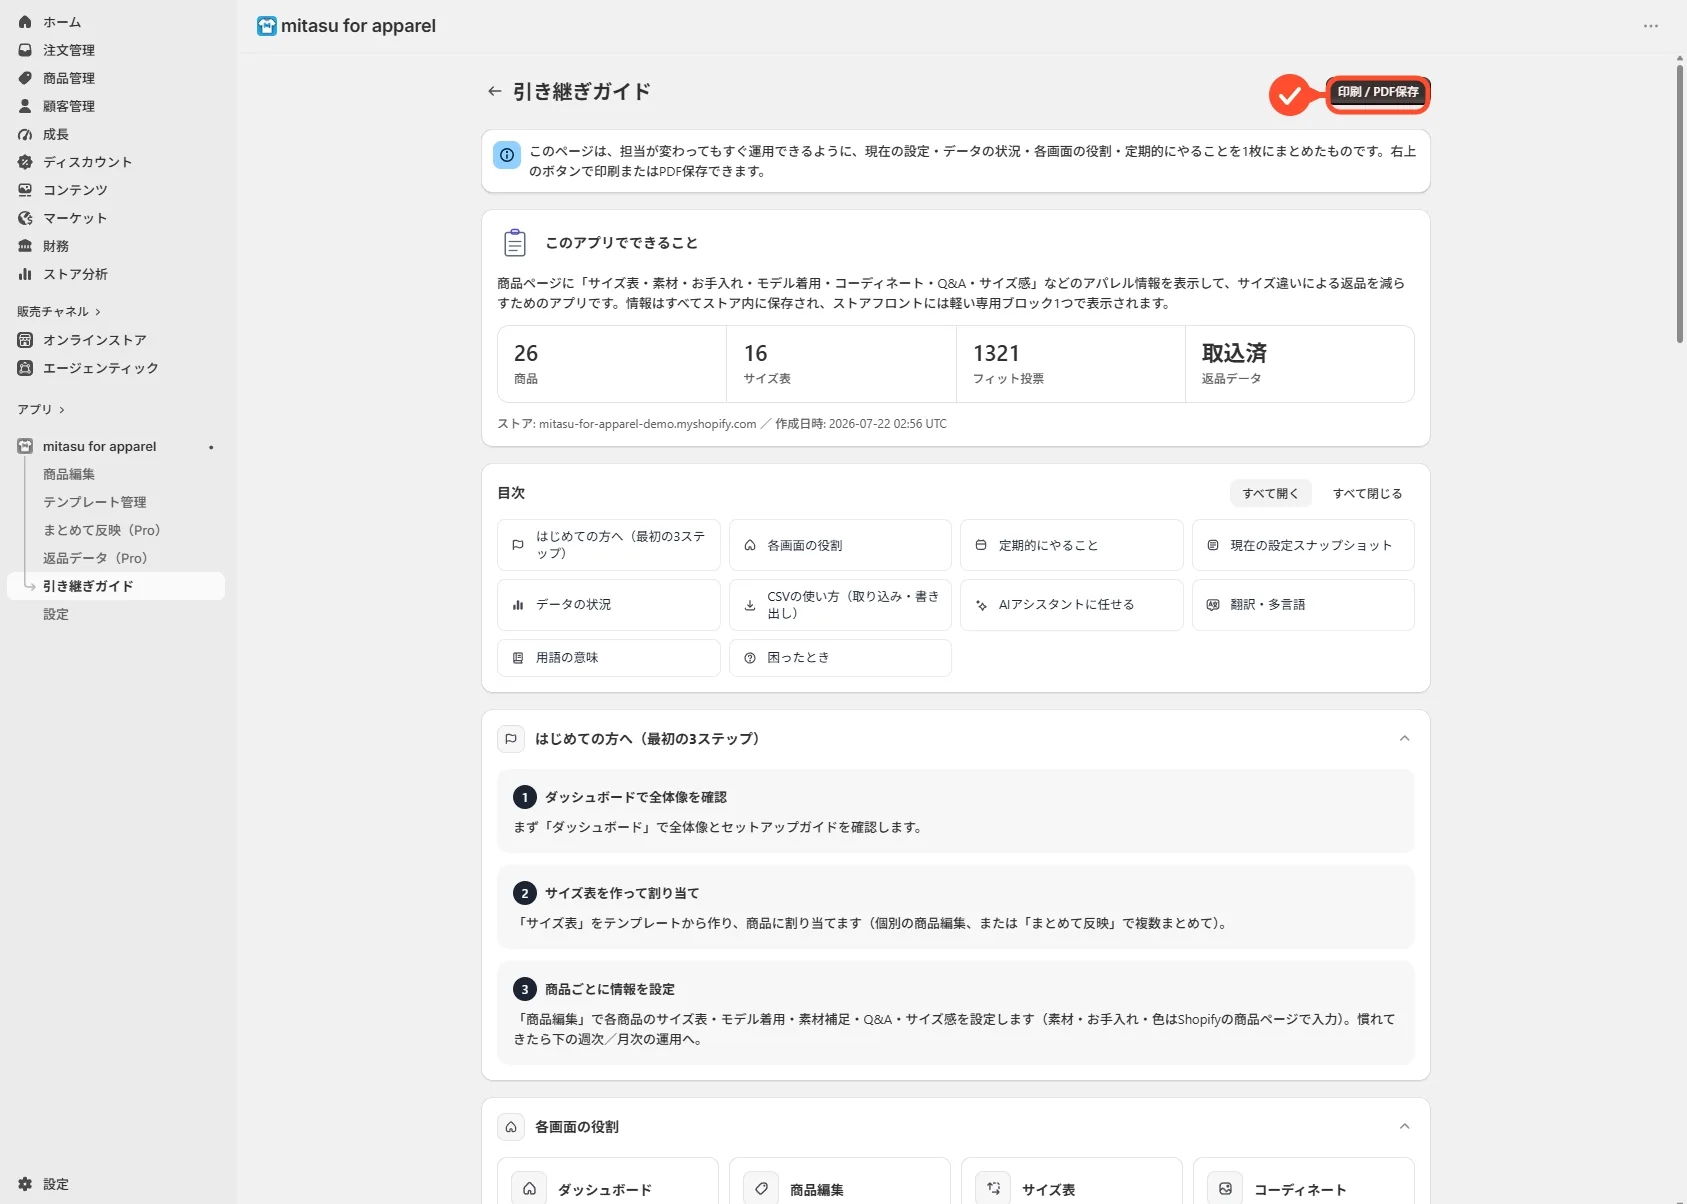Viewport: 1687px width, 1204px height.
Task: Open the ホーム home icon in sidebar
Action: tap(25, 22)
